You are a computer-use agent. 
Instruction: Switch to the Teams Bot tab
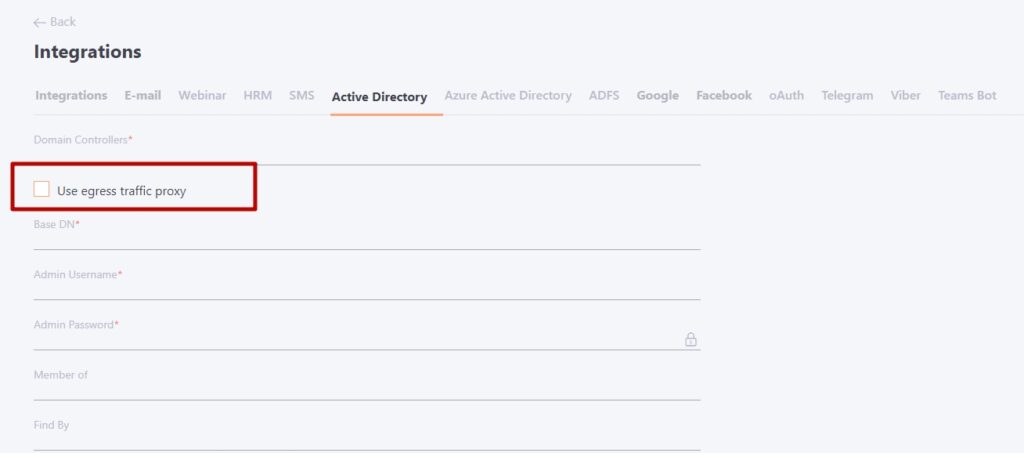tap(967, 95)
